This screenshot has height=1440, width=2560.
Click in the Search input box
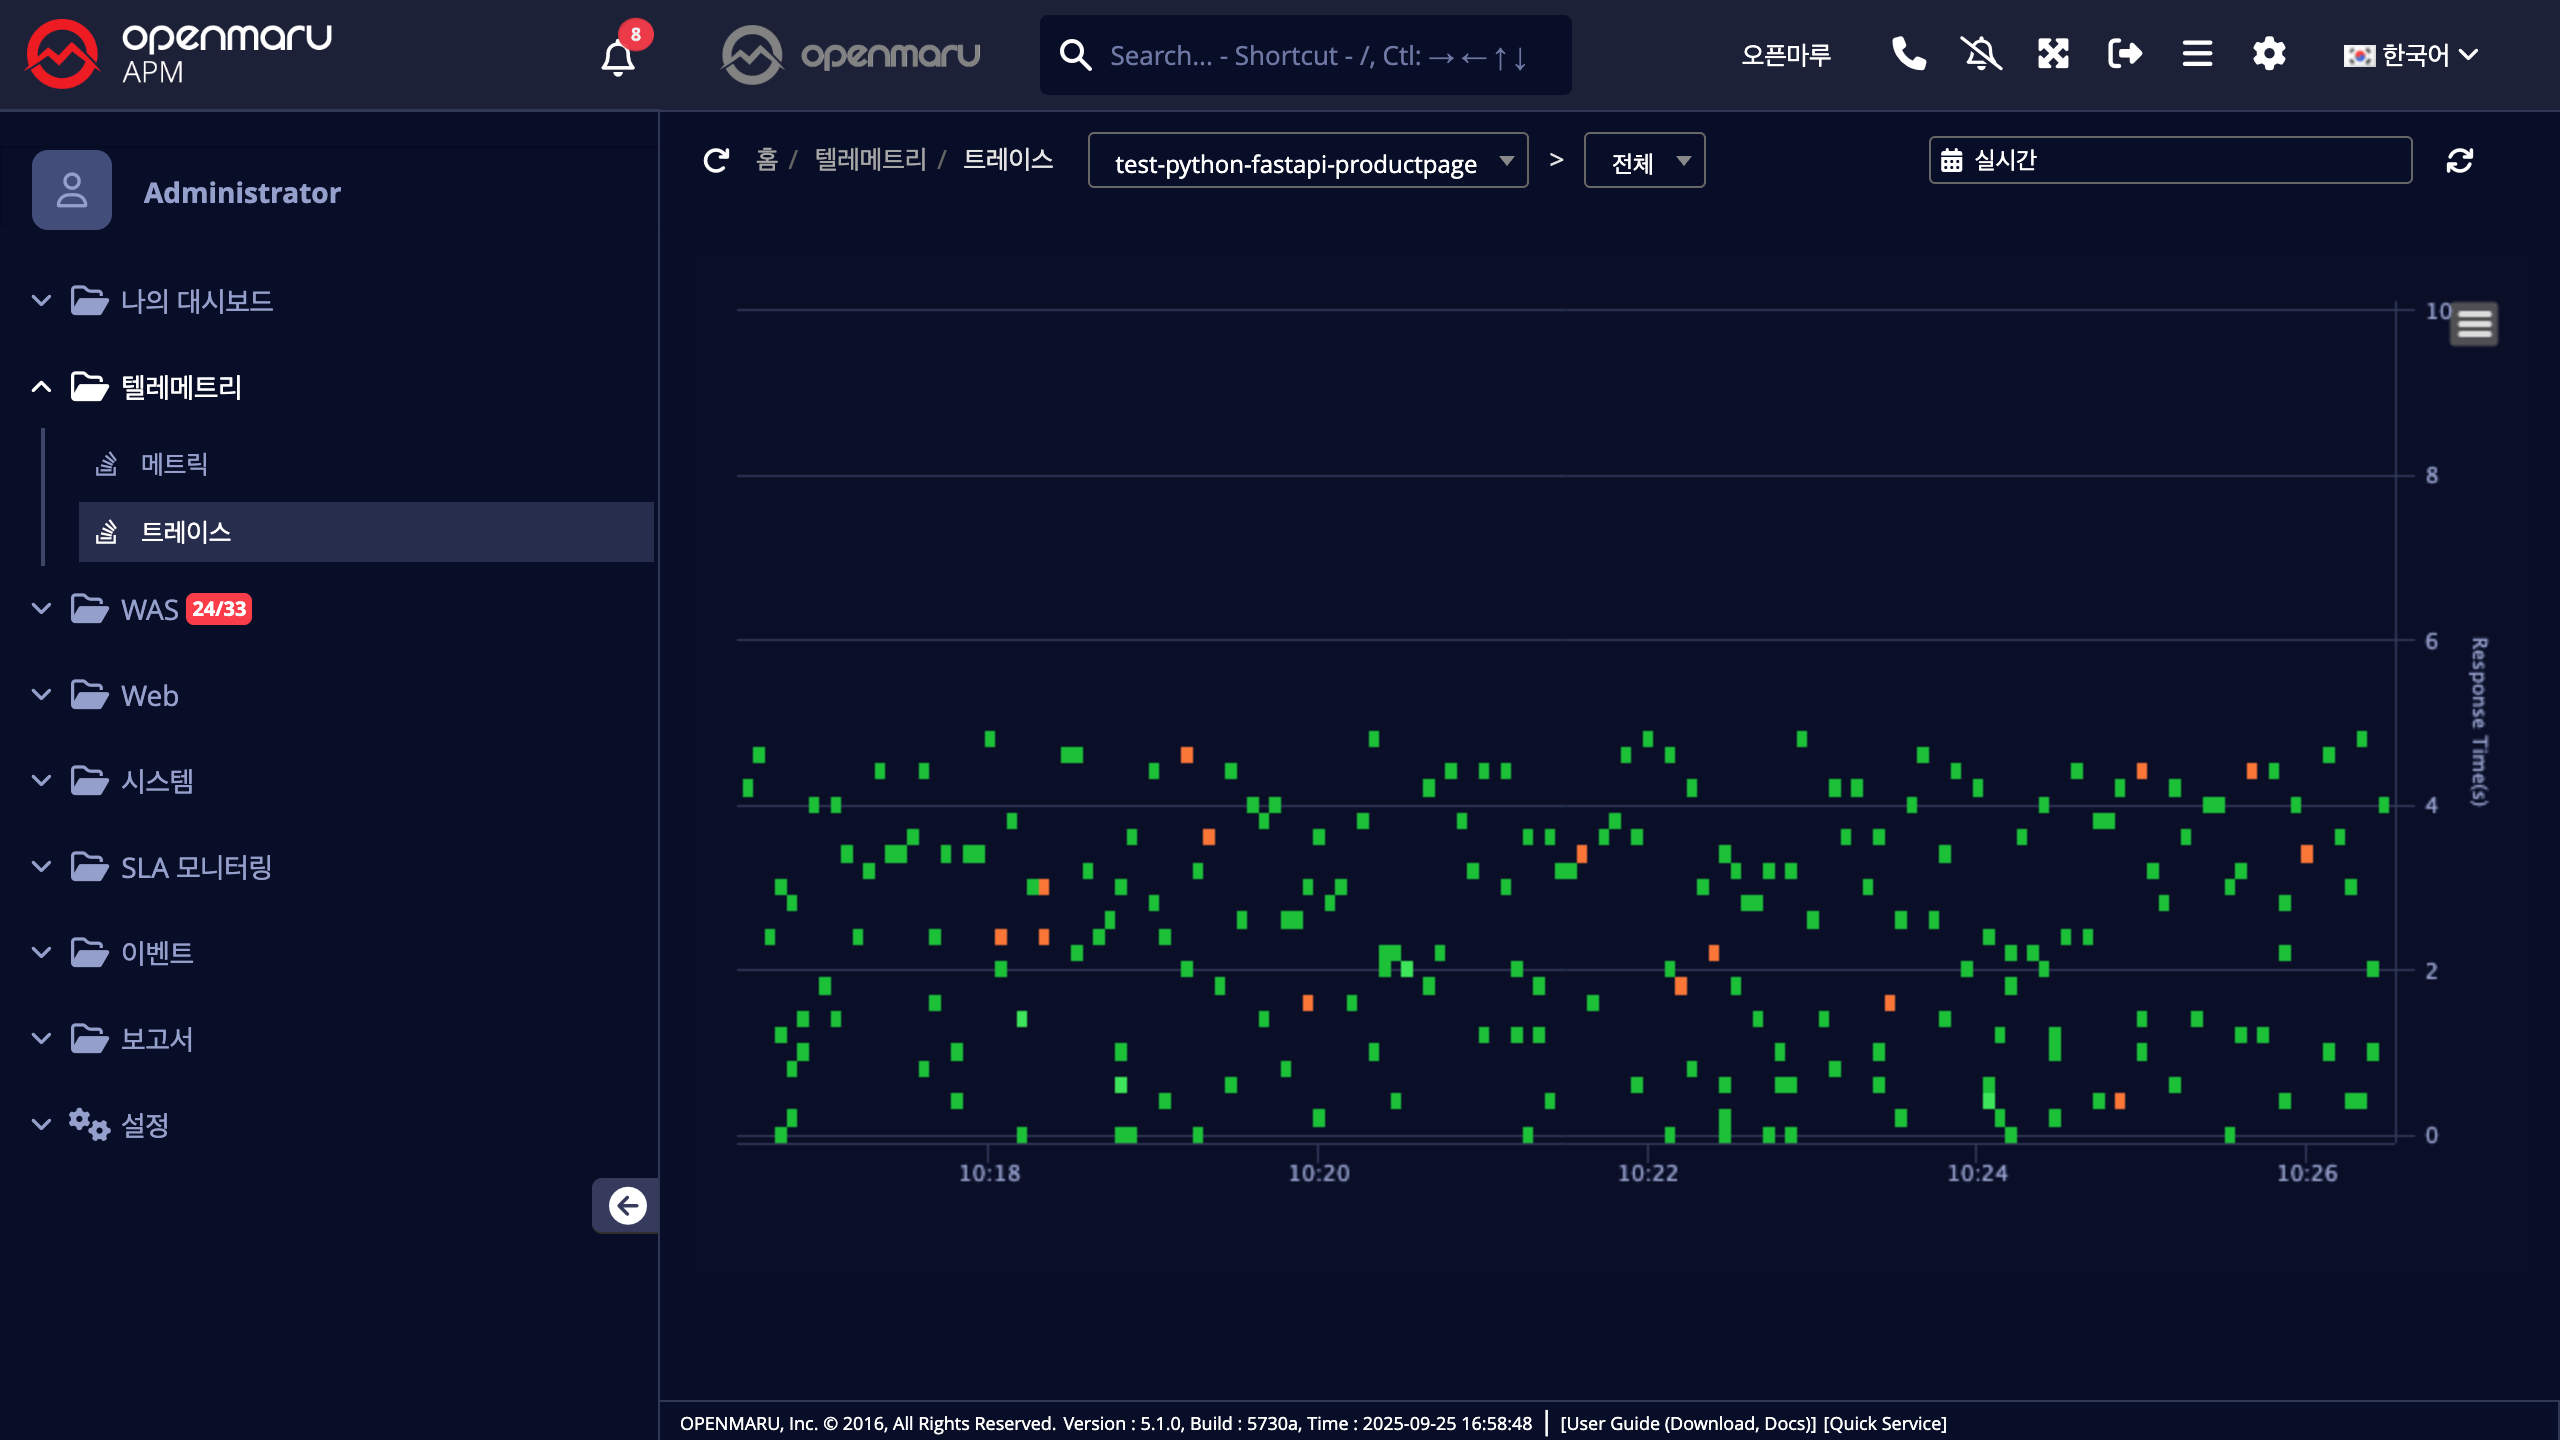click(x=1320, y=56)
